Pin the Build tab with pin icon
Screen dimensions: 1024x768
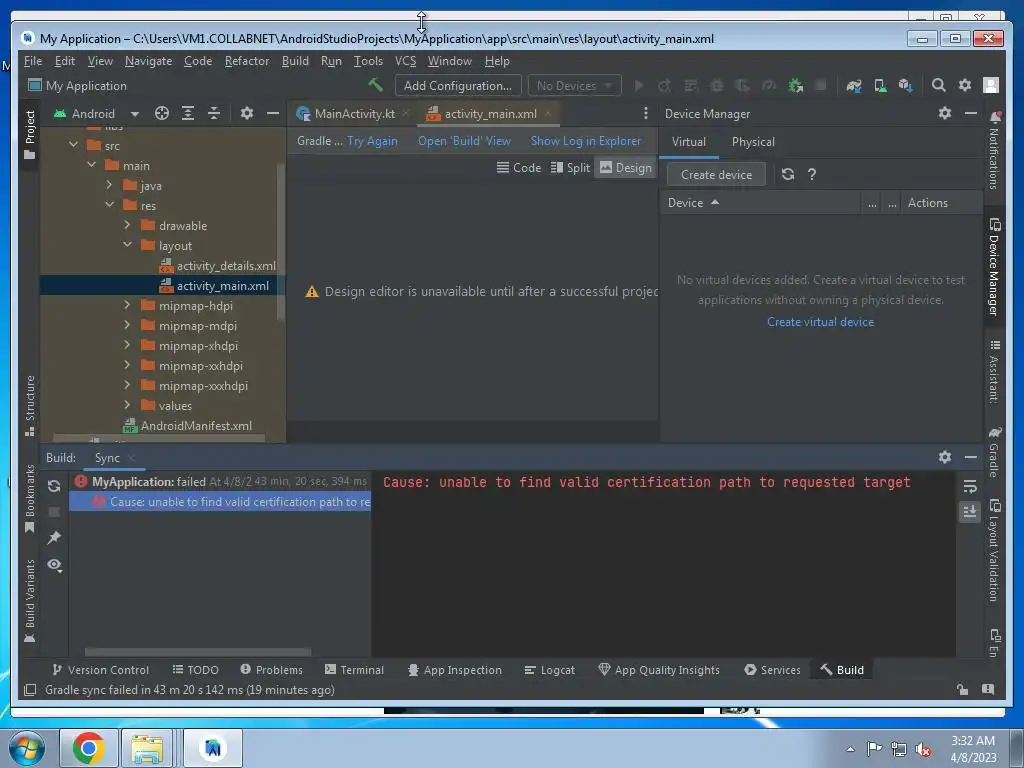54,537
